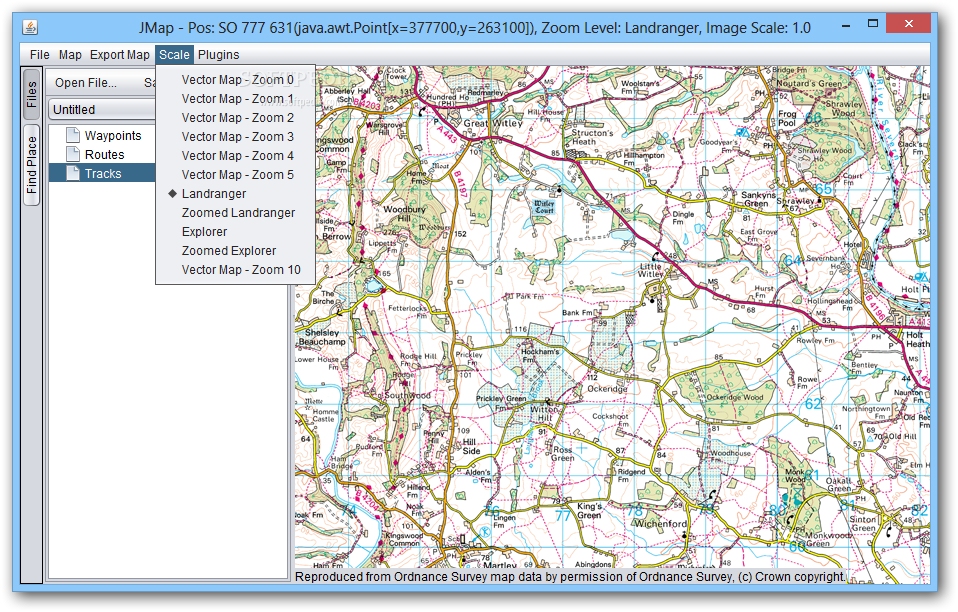Click Hockham's Fm label on map
The image size is (958, 612).
(539, 355)
